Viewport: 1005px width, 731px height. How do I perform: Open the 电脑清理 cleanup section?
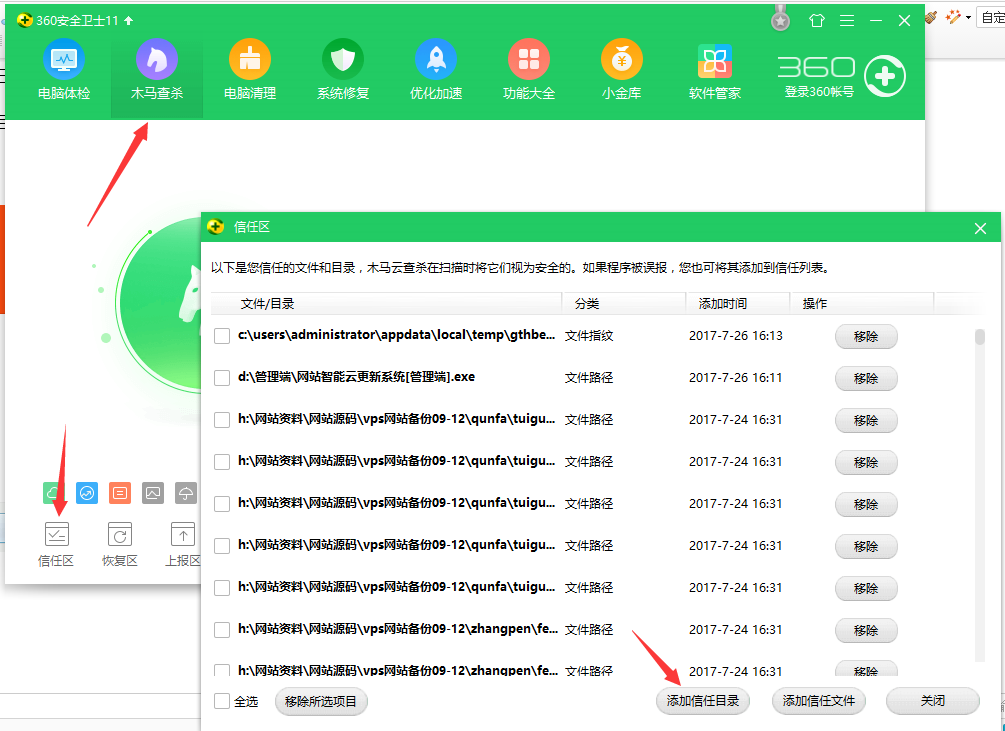click(x=249, y=70)
